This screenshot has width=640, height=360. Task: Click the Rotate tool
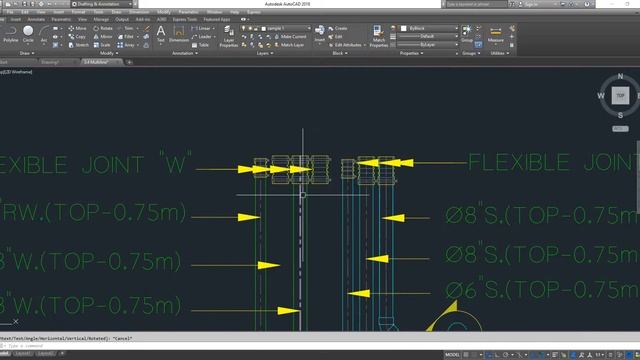102,29
